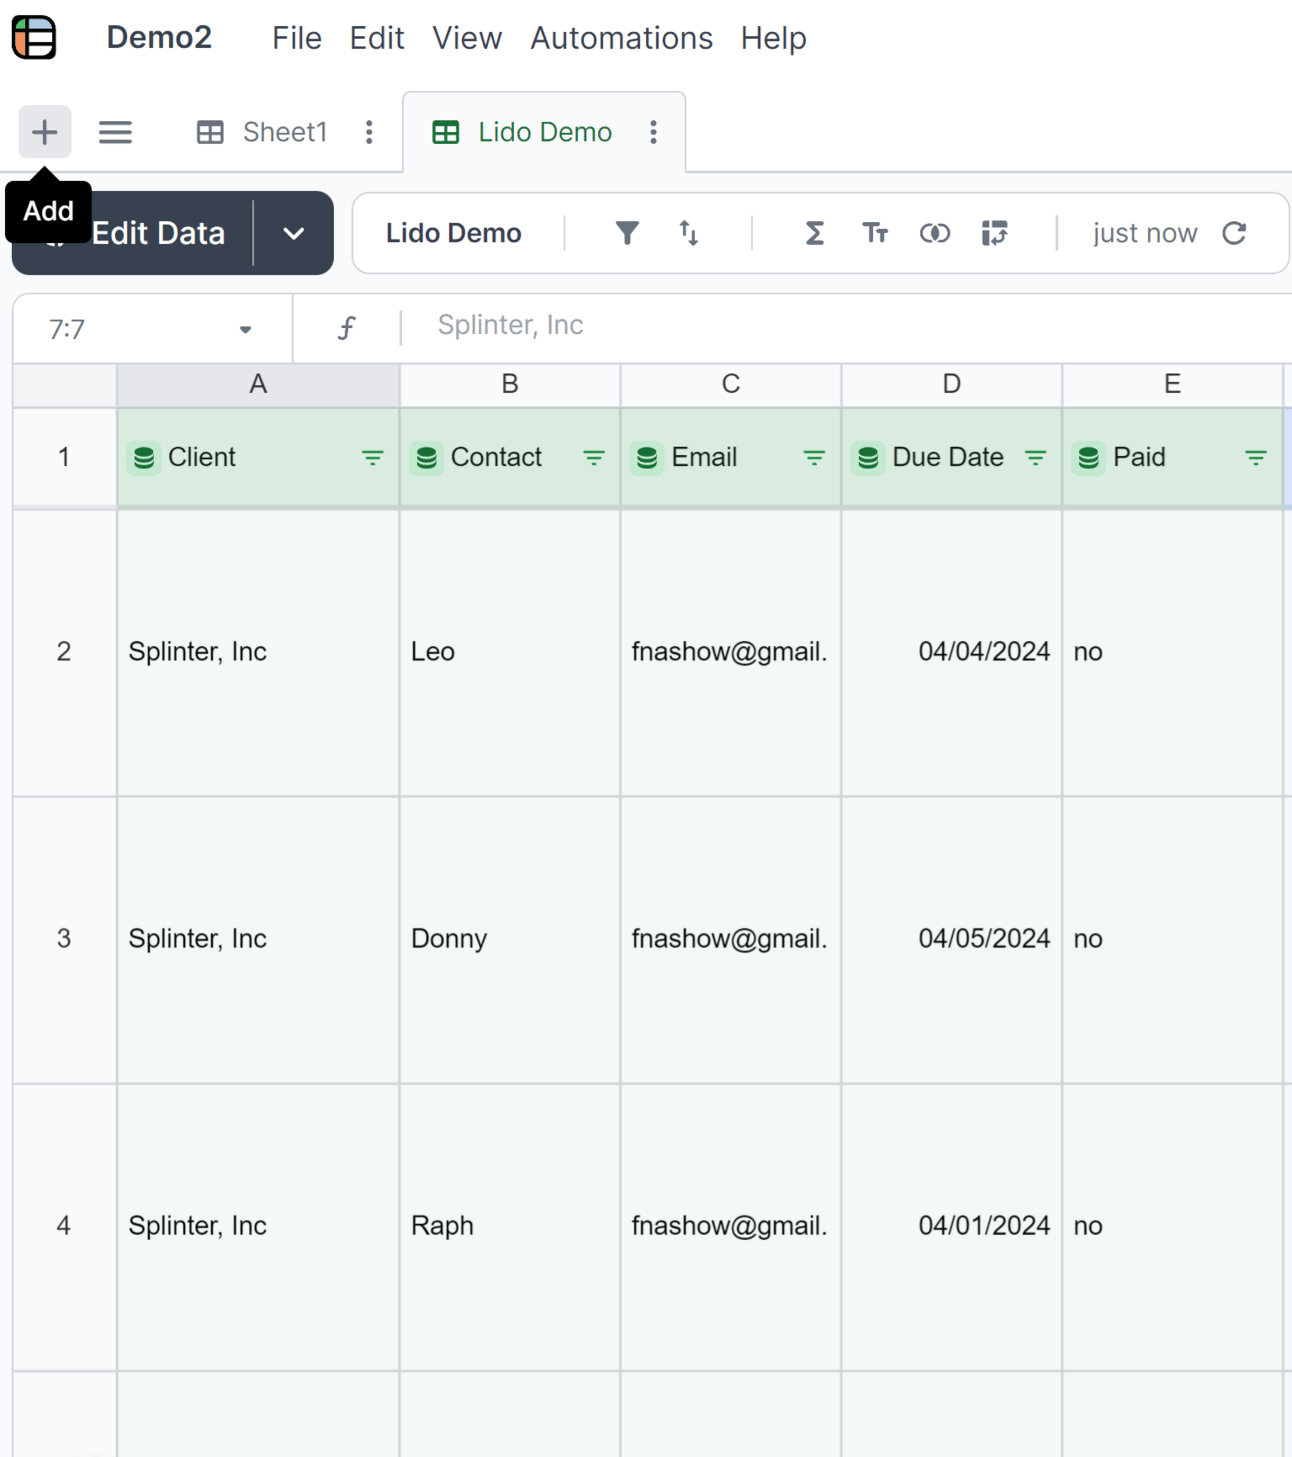The image size is (1292, 1457).
Task: Expand the Edit Data dropdown arrow
Action: 293,233
